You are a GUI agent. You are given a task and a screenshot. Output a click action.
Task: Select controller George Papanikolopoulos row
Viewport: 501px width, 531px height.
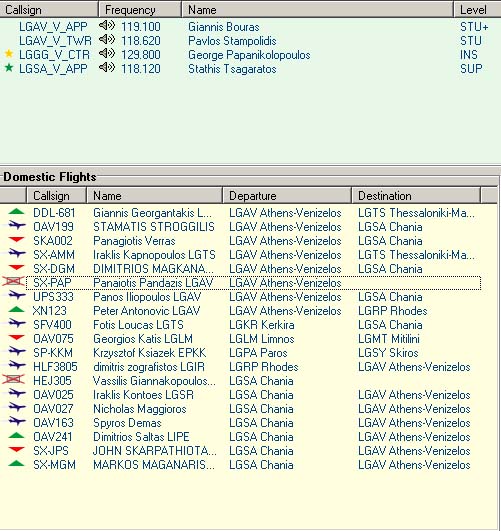(250, 55)
